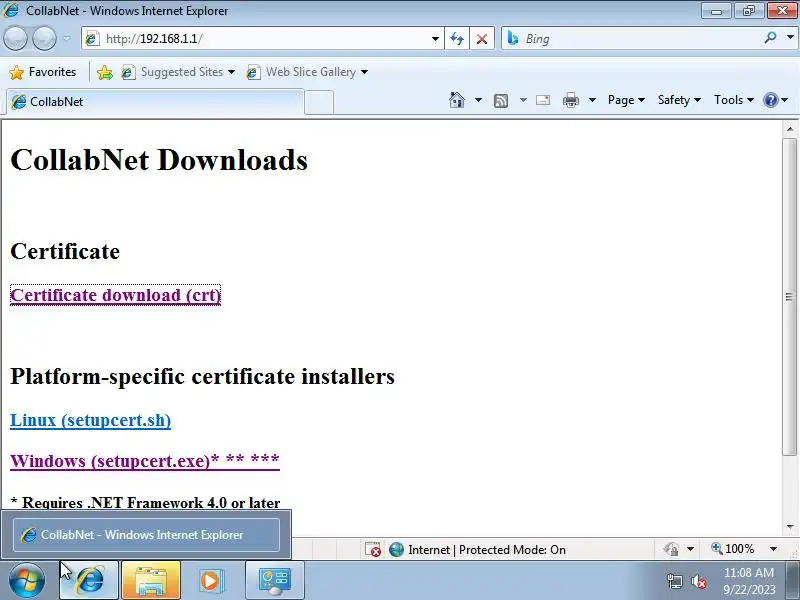The height and width of the screenshot is (600, 800).
Task: Open the Suggested Sites favorites item
Action: click(x=178, y=72)
